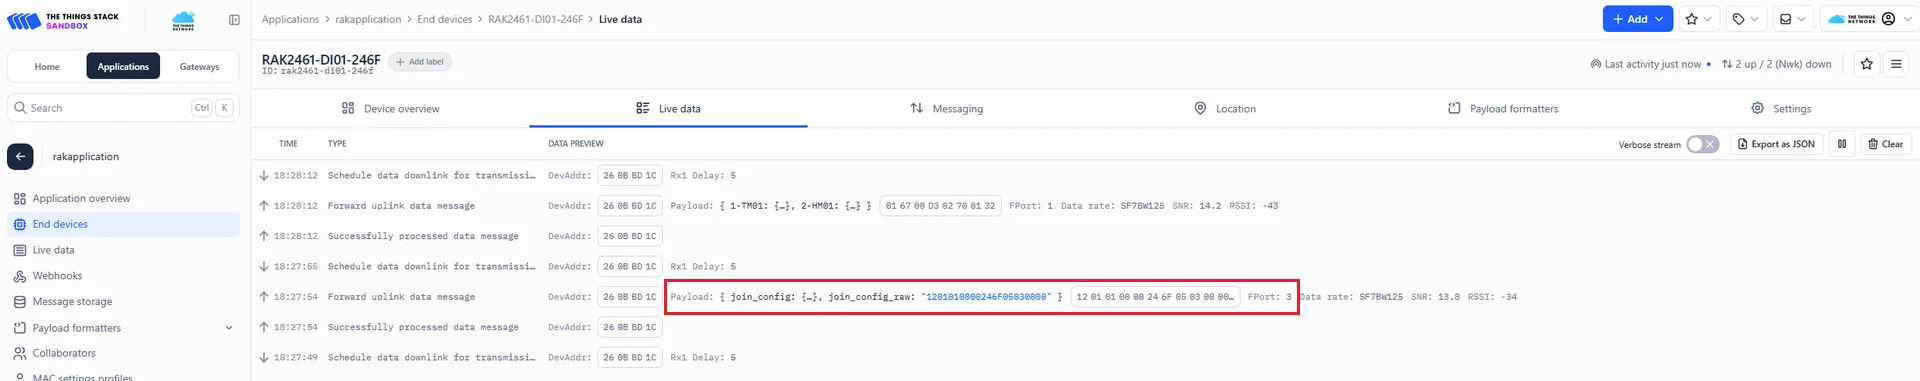Click the 2 up / 2 (Nwk) down counter
The width and height of the screenshot is (1920, 381).
(1777, 64)
